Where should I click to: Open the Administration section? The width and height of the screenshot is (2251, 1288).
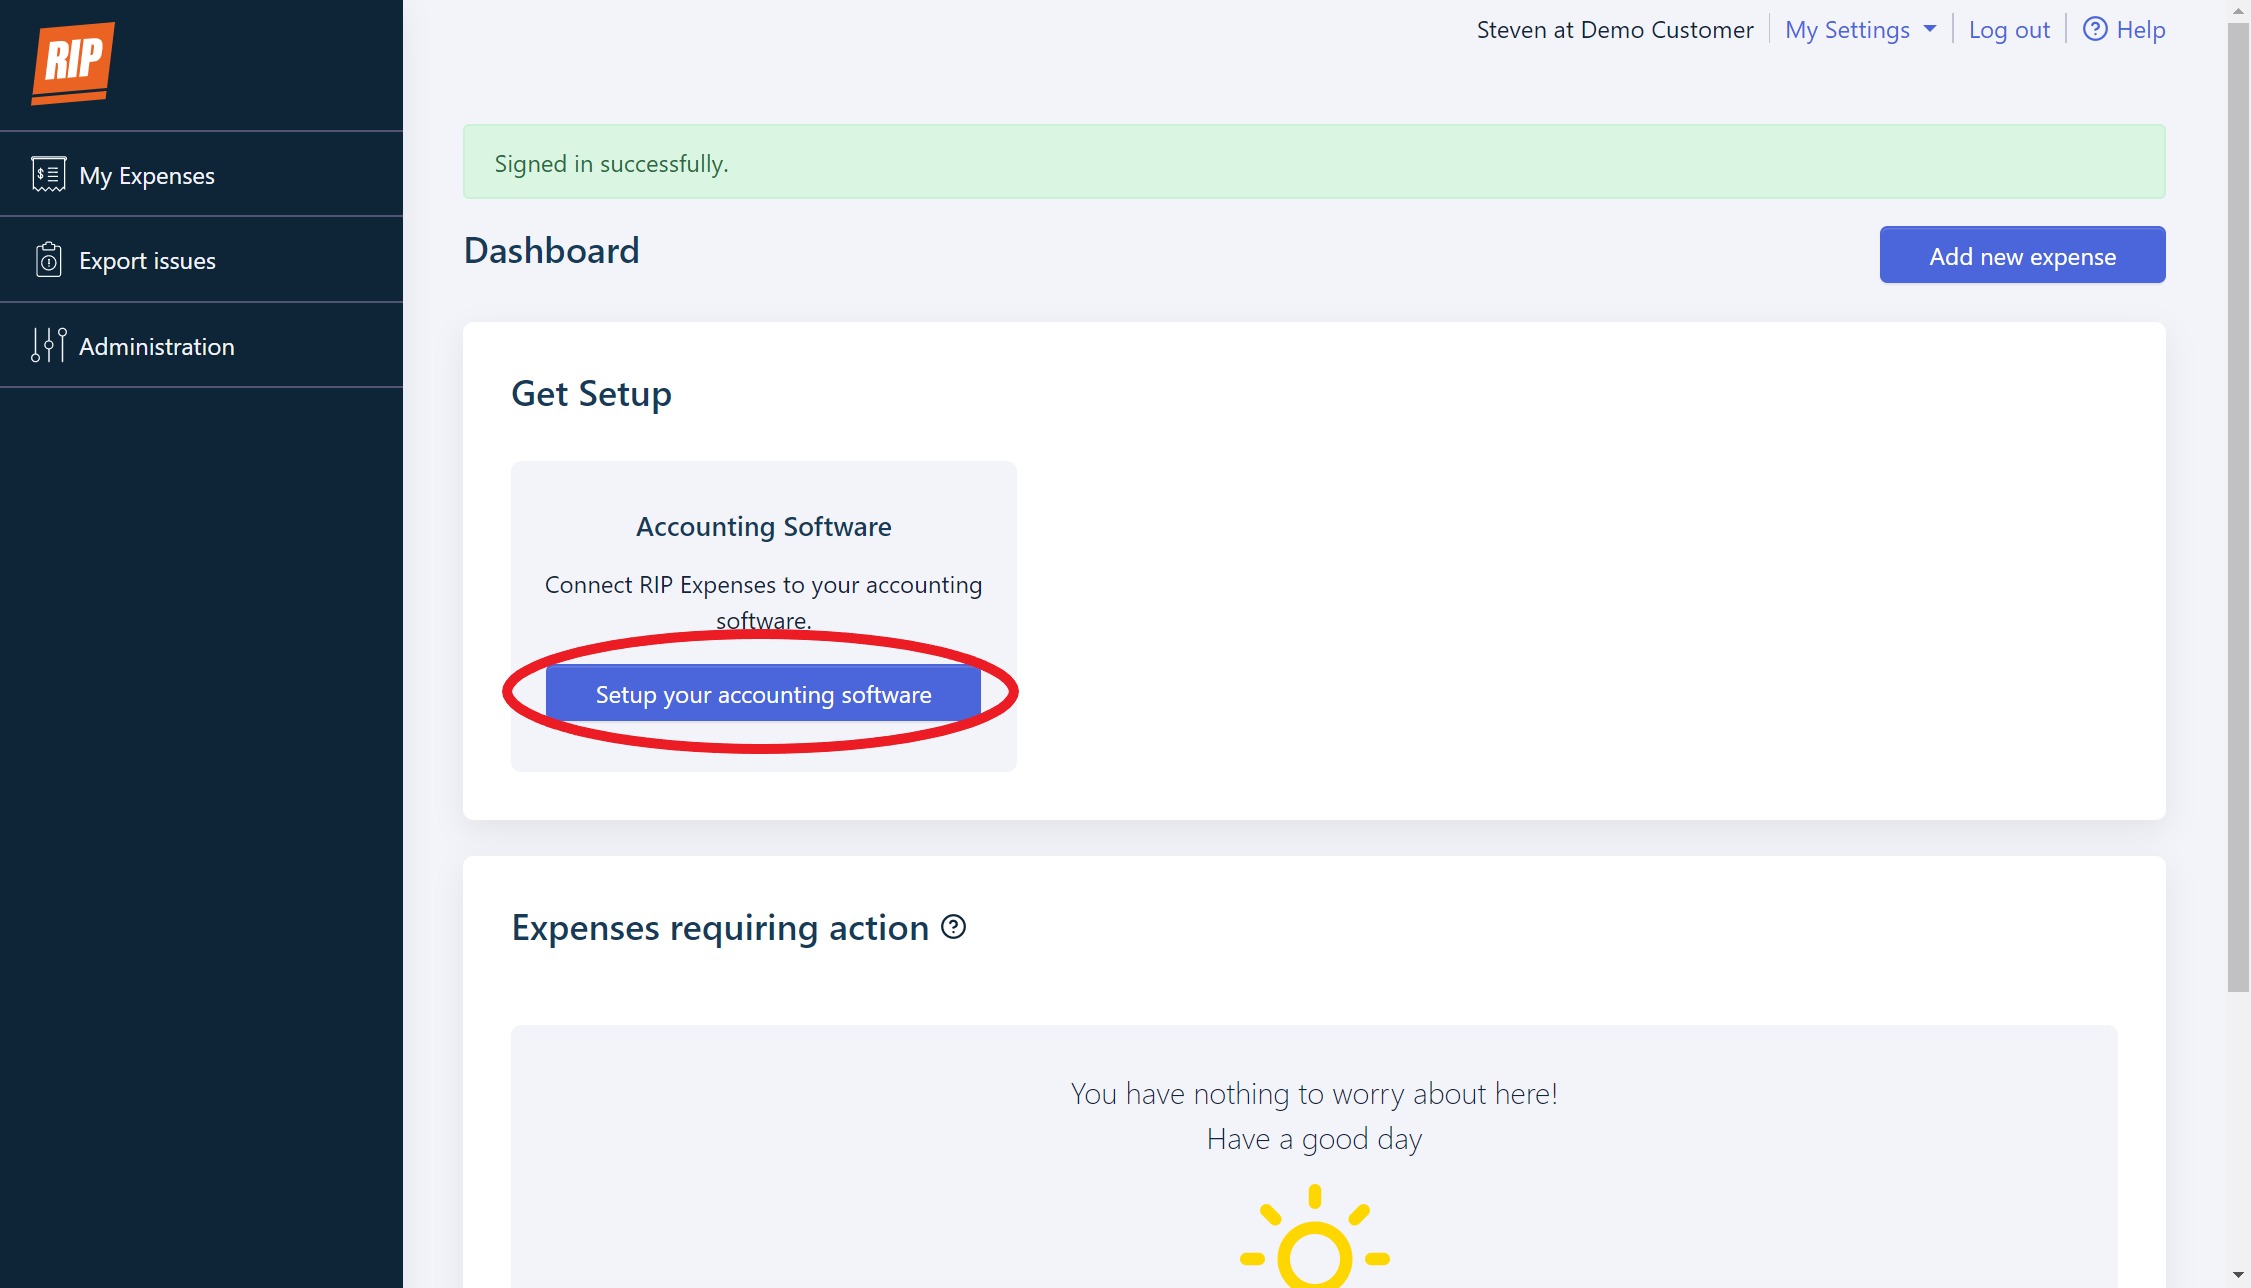(x=156, y=347)
